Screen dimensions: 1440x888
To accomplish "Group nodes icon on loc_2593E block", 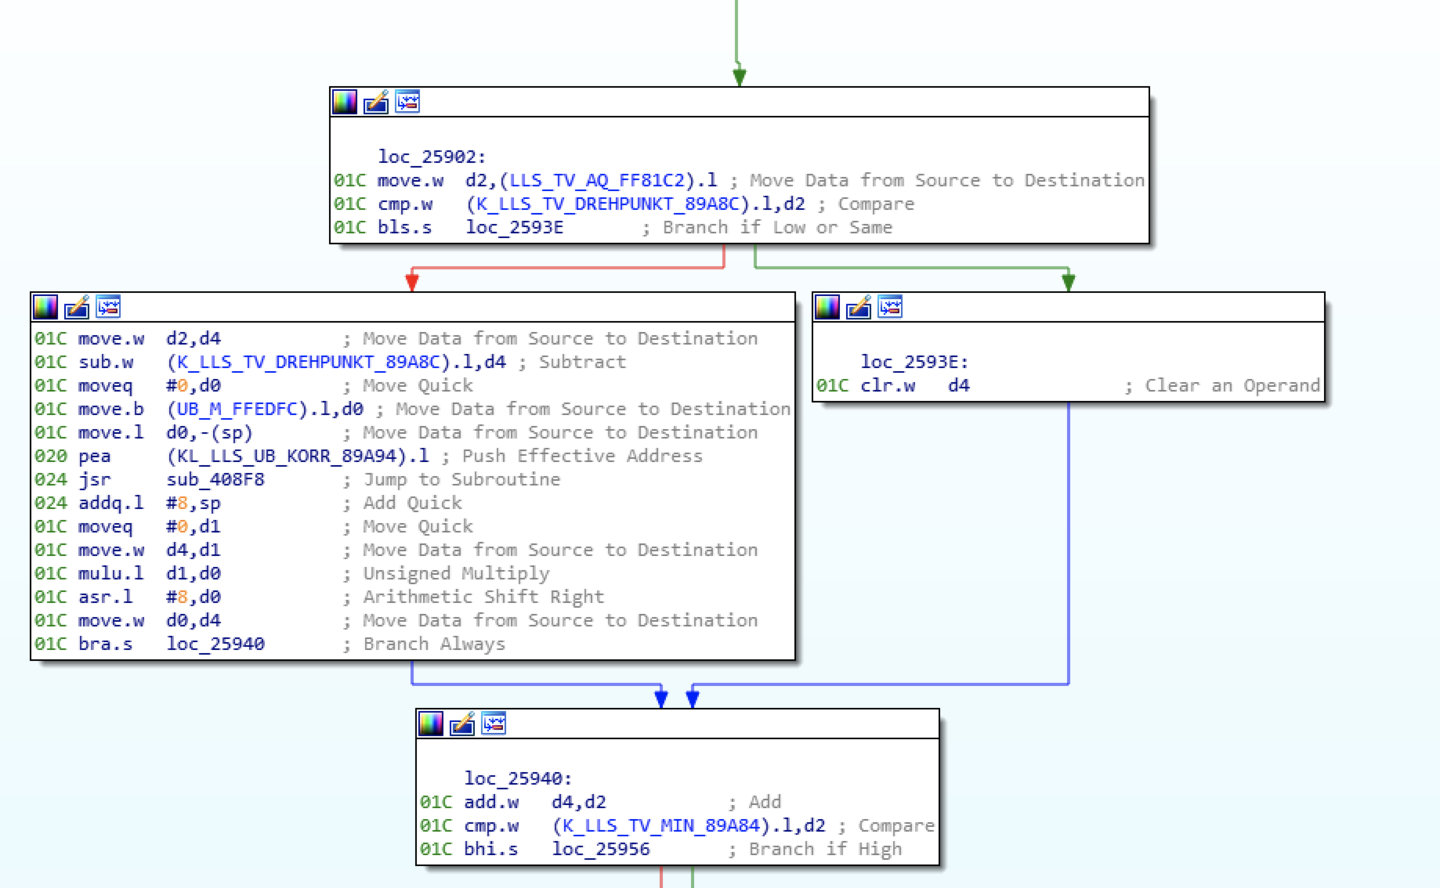I will click(891, 307).
